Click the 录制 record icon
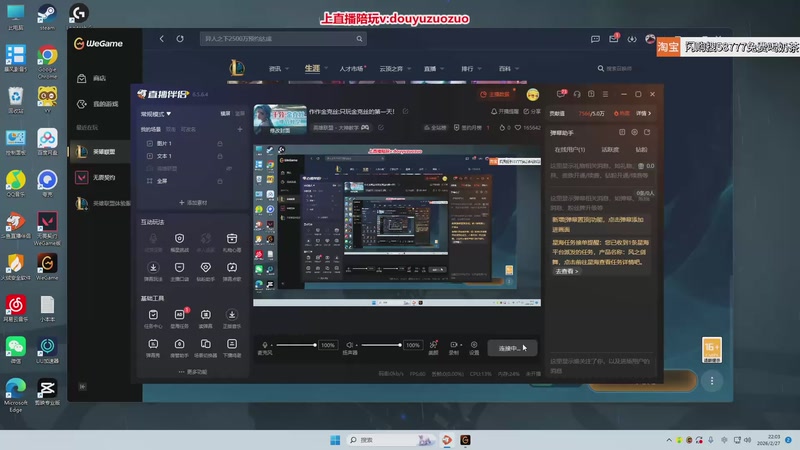Viewport: 800px width, 450px height. [x=453, y=345]
